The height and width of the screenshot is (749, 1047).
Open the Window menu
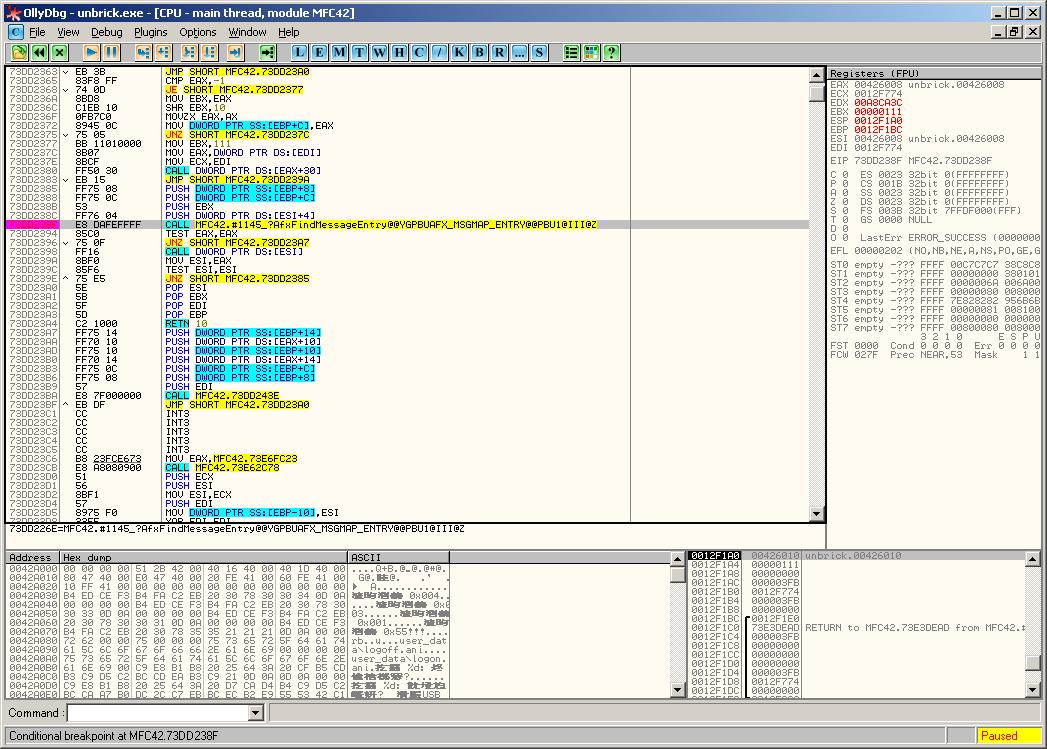coord(247,32)
